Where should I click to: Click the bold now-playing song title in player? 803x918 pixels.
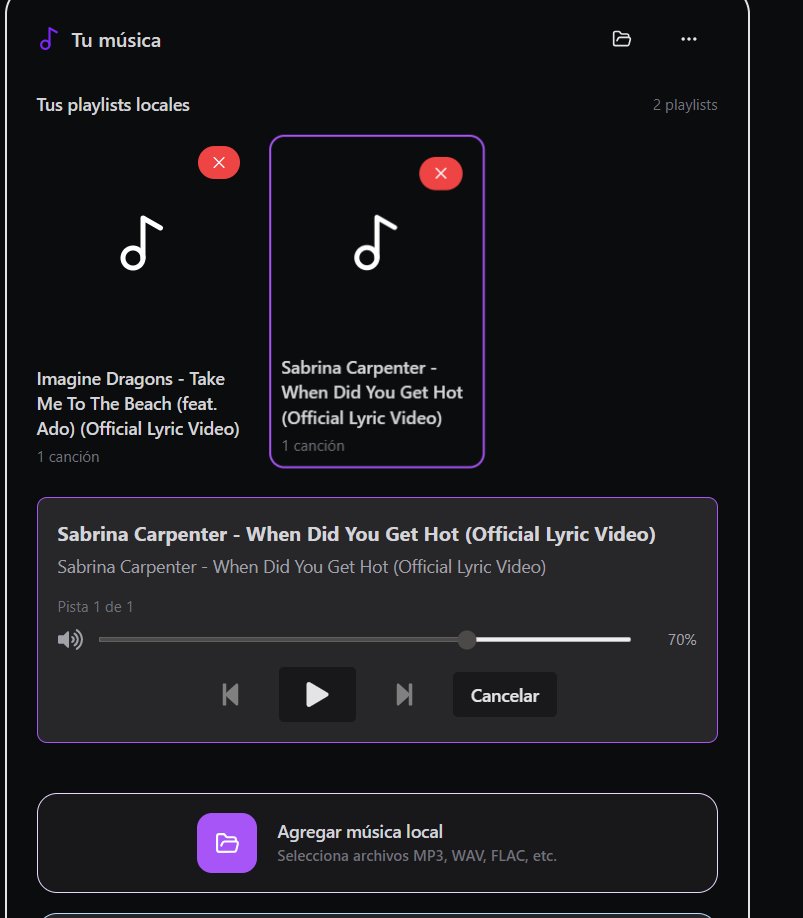[356, 534]
